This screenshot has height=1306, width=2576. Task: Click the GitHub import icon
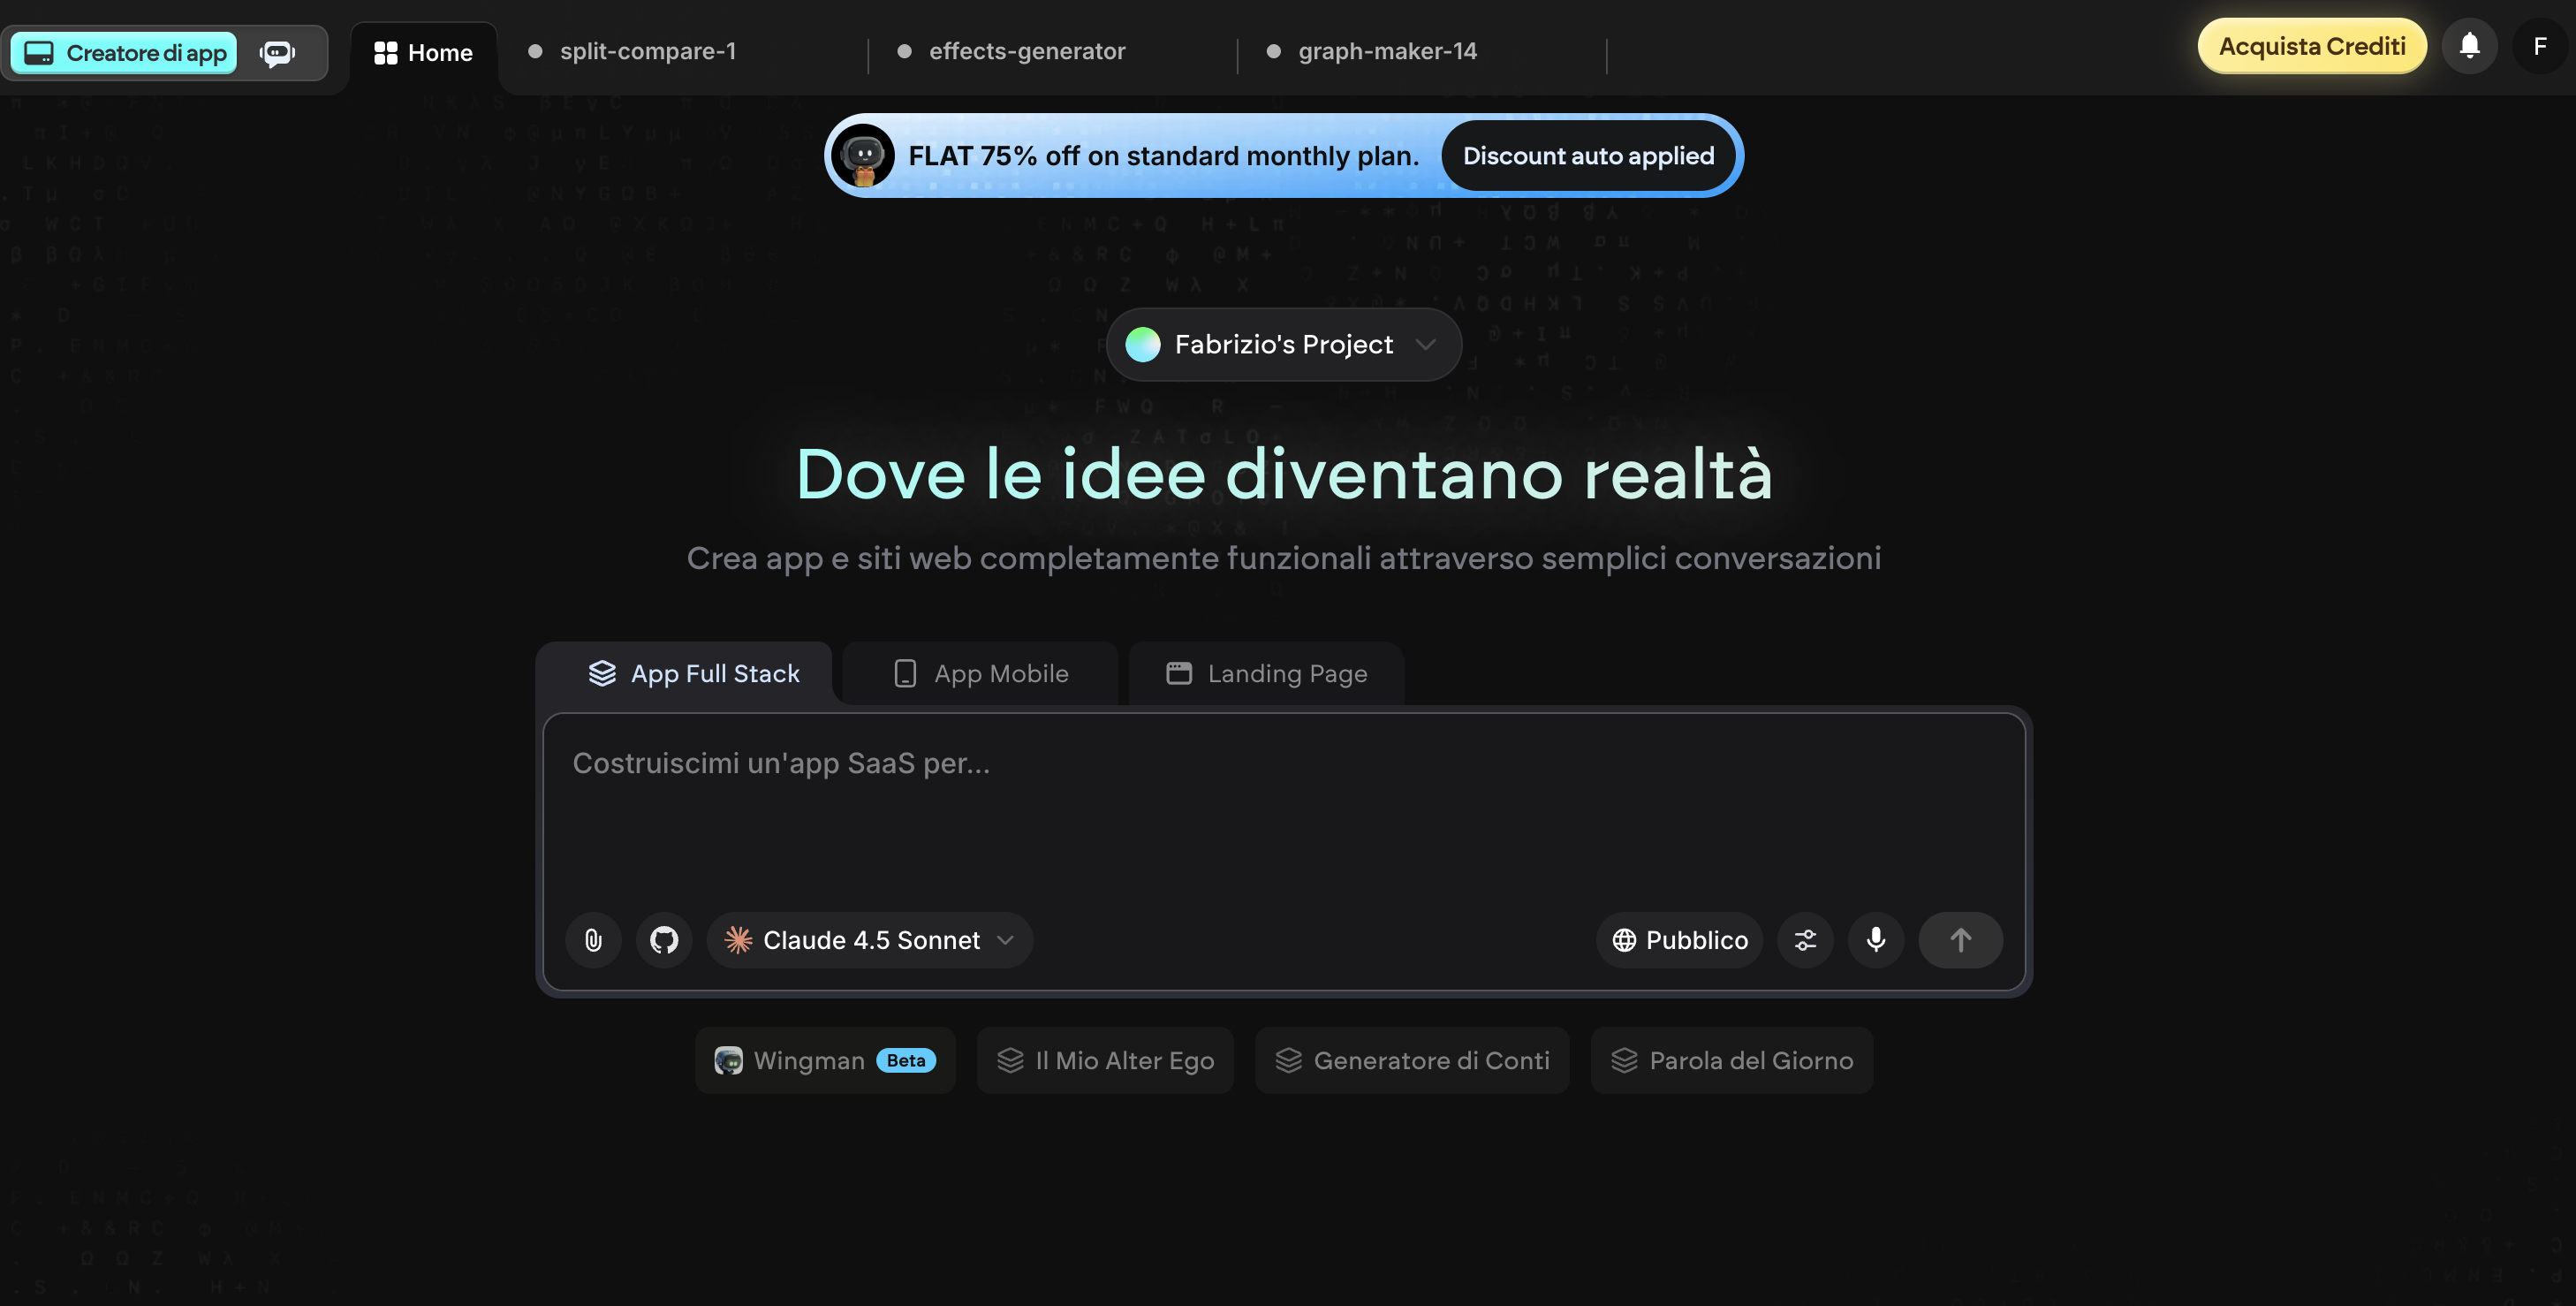[x=664, y=940]
